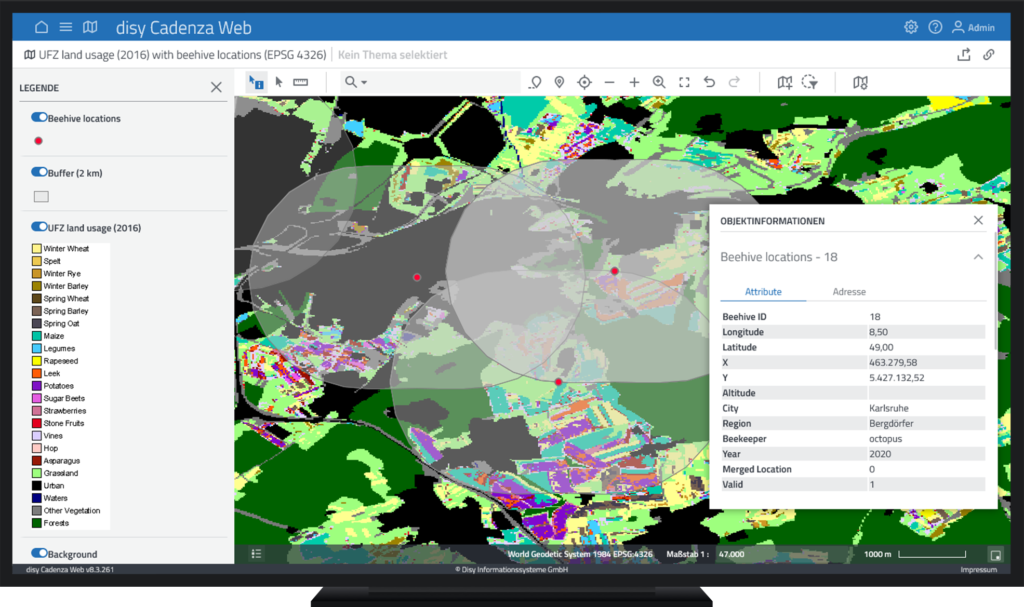This screenshot has height=607, width=1024.
Task: Click the location pin search icon
Action: tap(536, 82)
